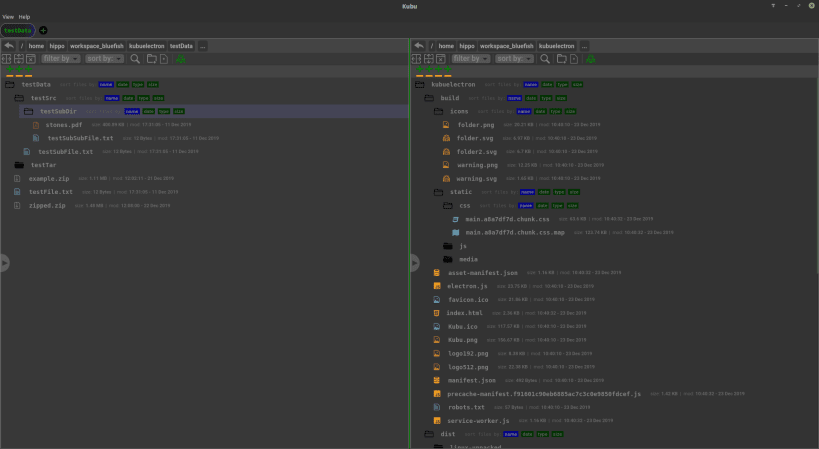Click the split-vertically icon in left pane toolbar
The width and height of the screenshot is (819, 449).
click(x=19, y=59)
